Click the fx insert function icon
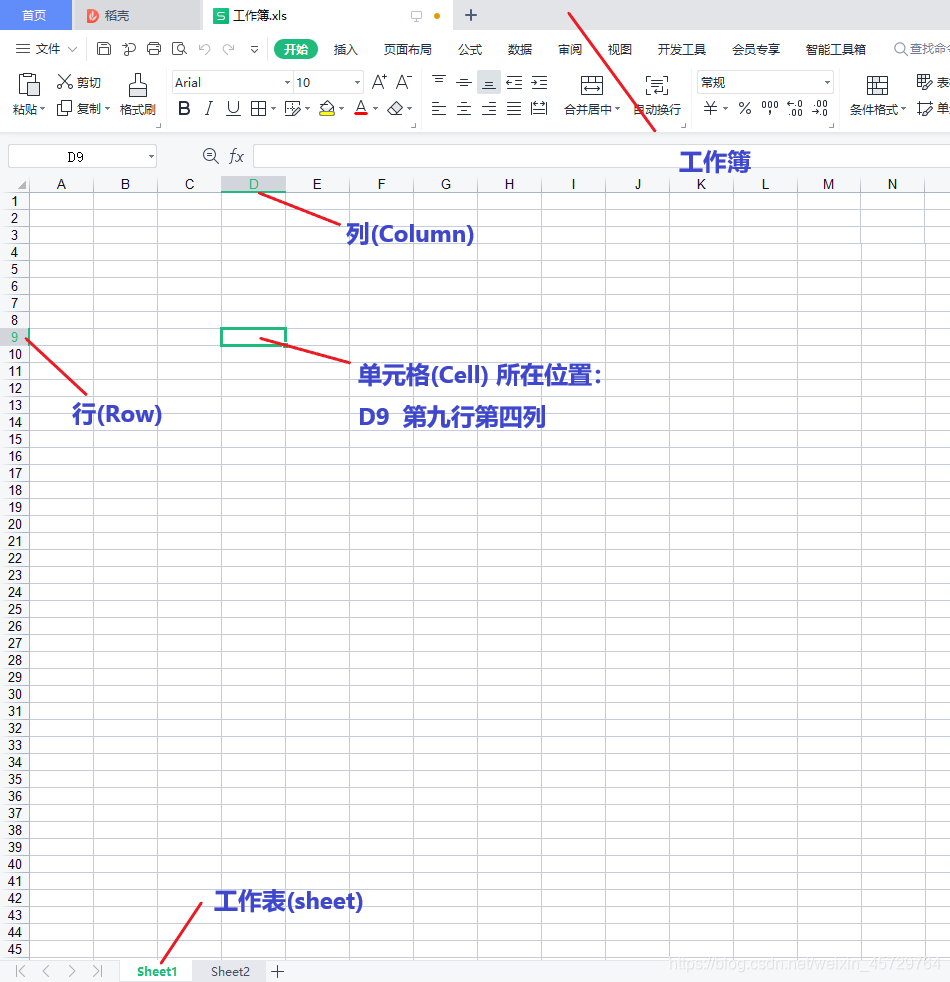This screenshot has width=950, height=982. [x=236, y=156]
